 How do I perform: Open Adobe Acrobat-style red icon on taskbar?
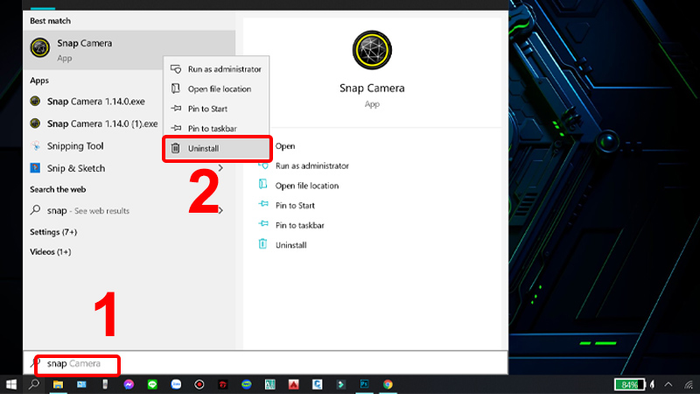(293, 384)
